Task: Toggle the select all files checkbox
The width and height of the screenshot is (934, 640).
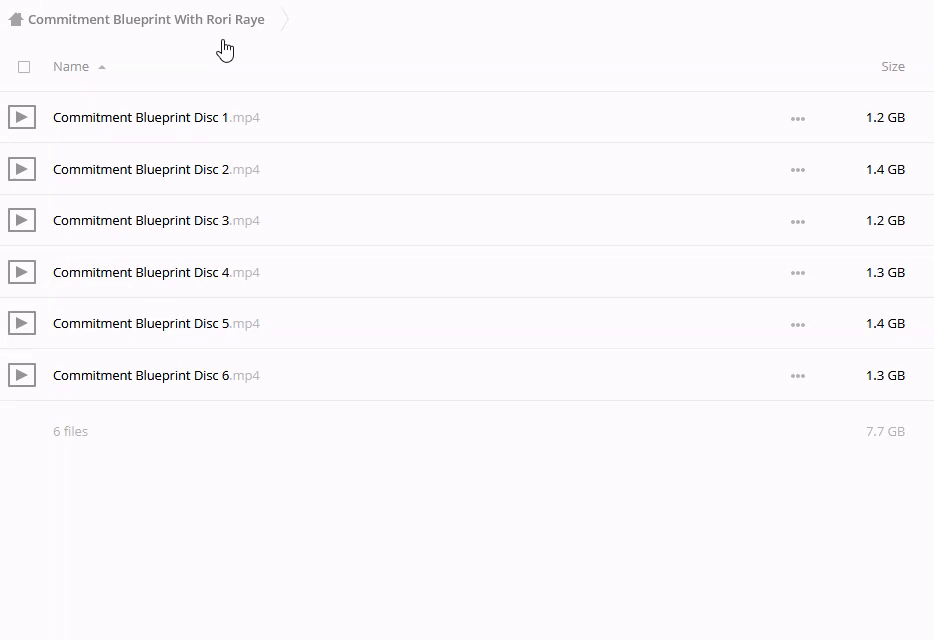Action: 24,67
